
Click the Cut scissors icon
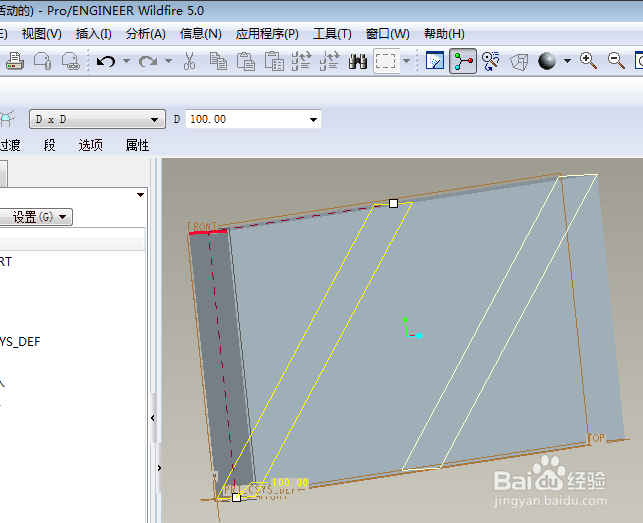click(x=189, y=61)
